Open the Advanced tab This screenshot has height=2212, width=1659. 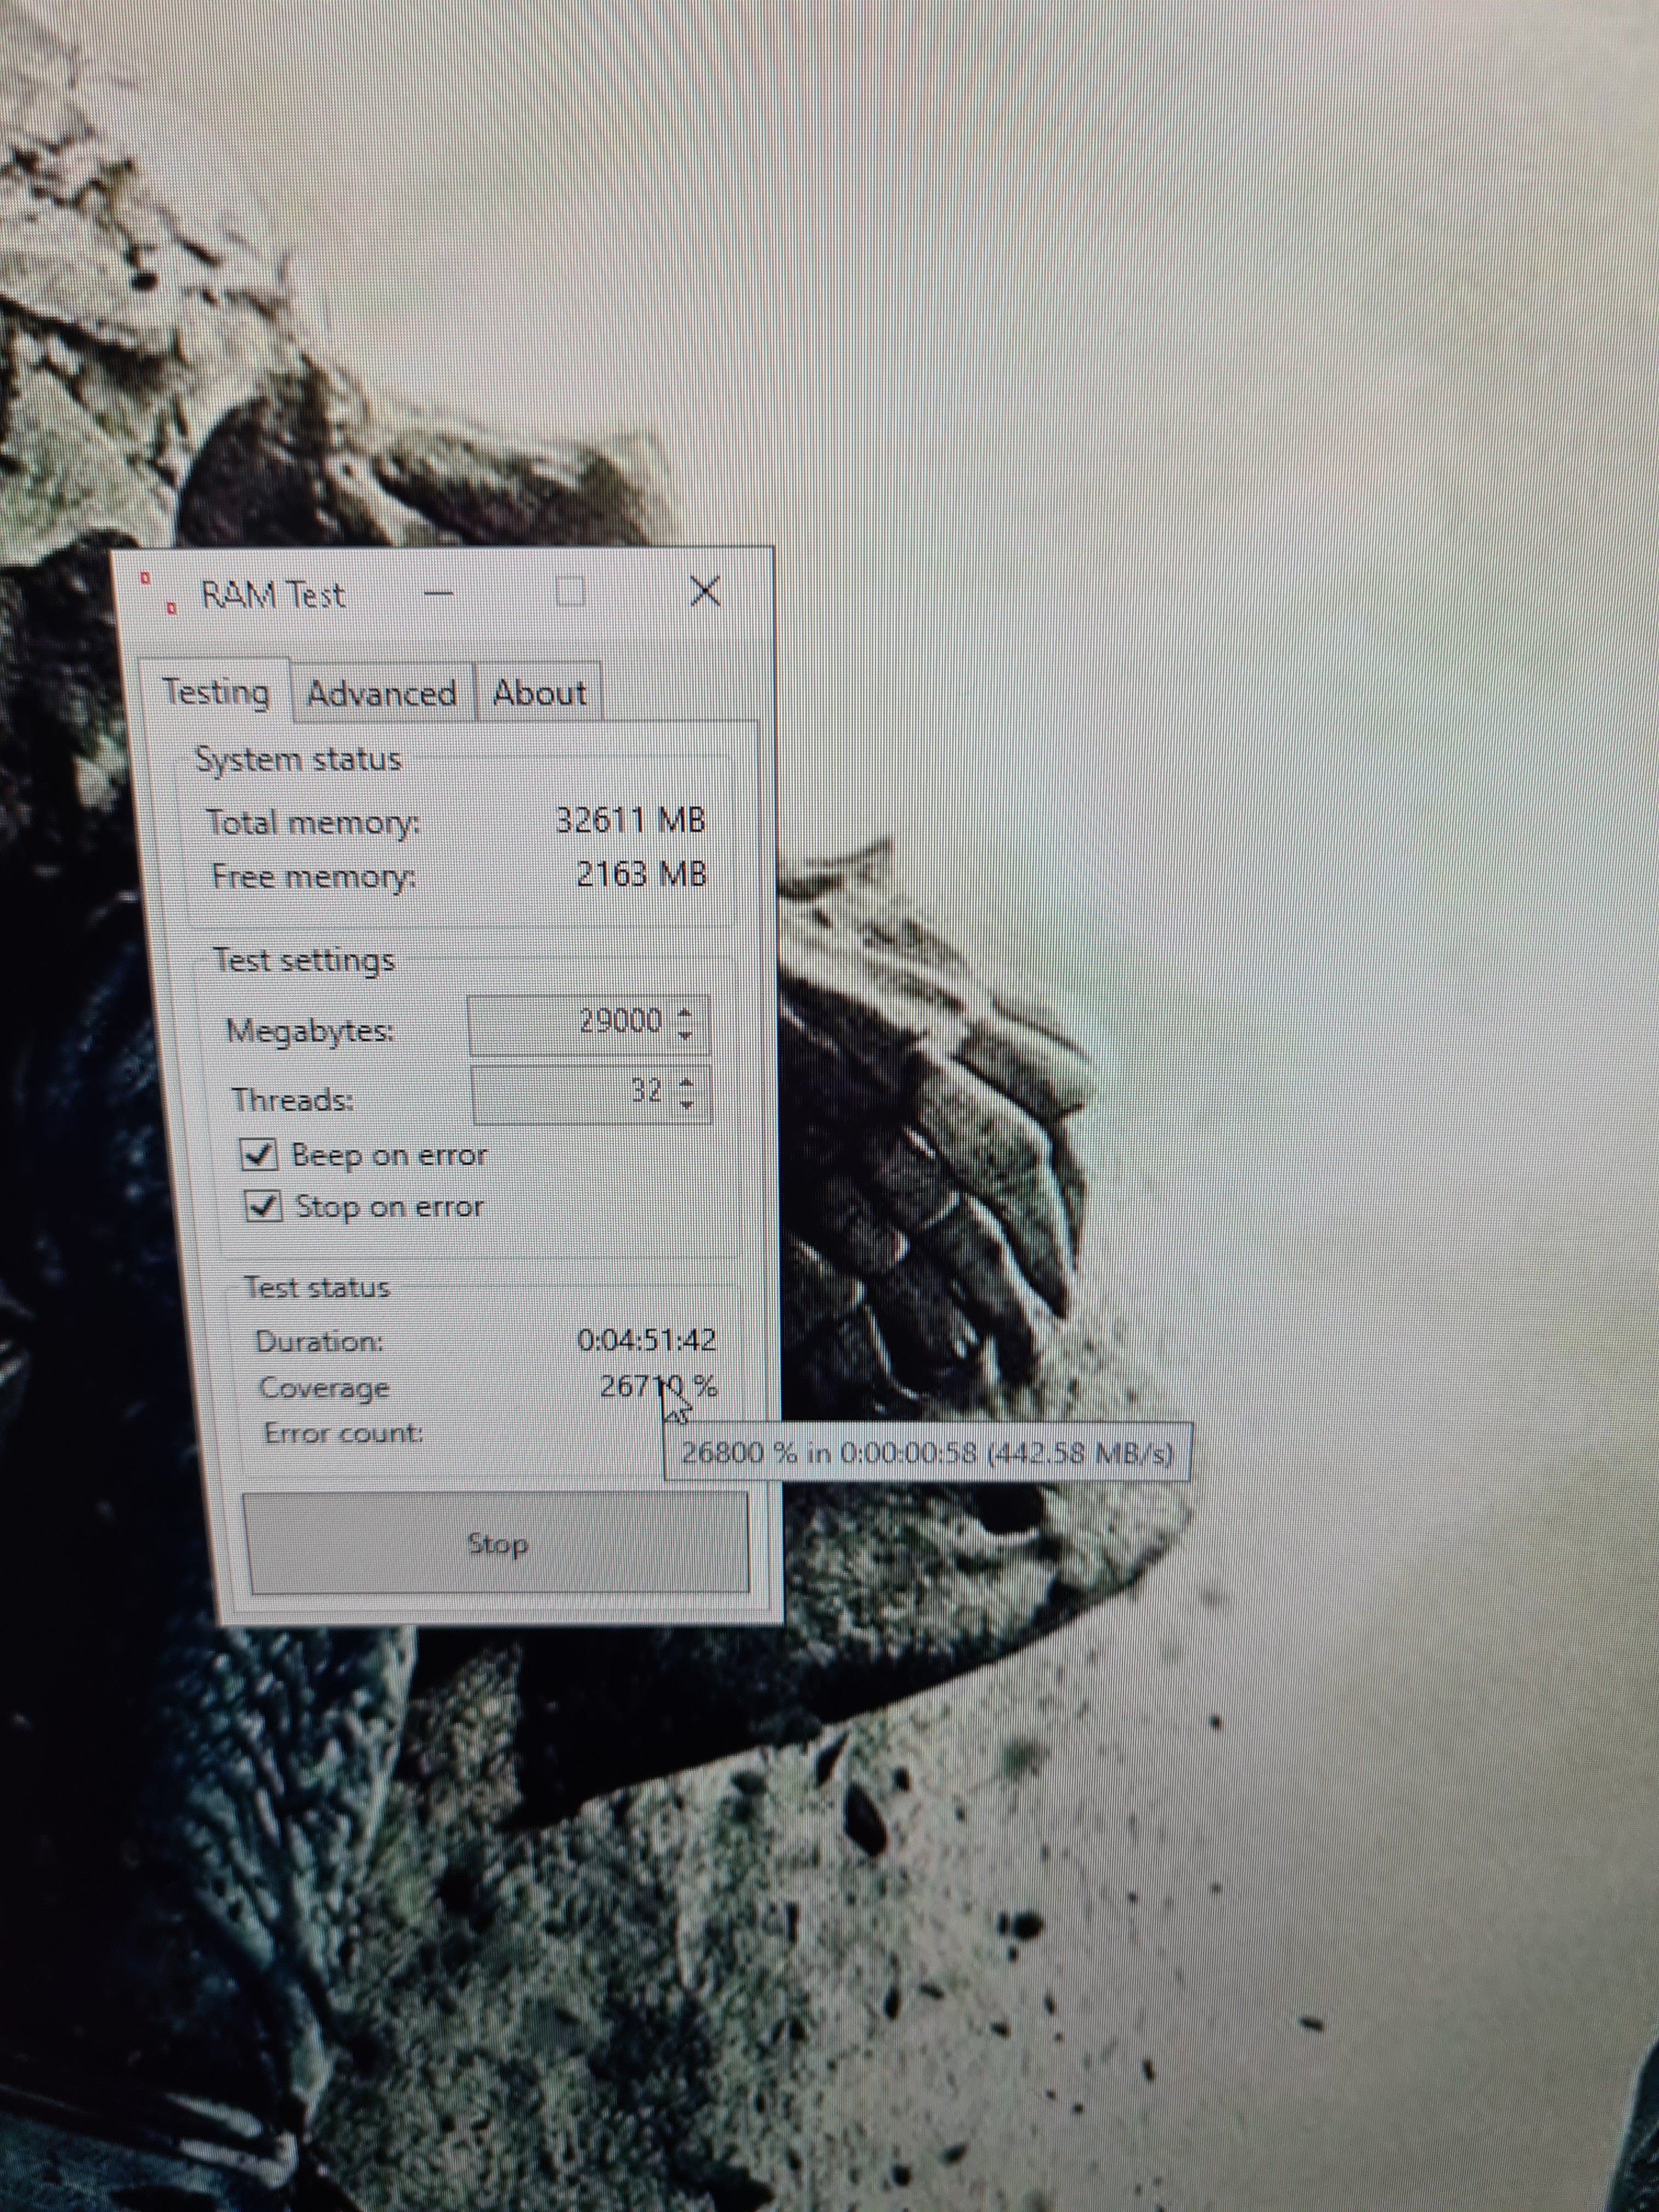[382, 693]
